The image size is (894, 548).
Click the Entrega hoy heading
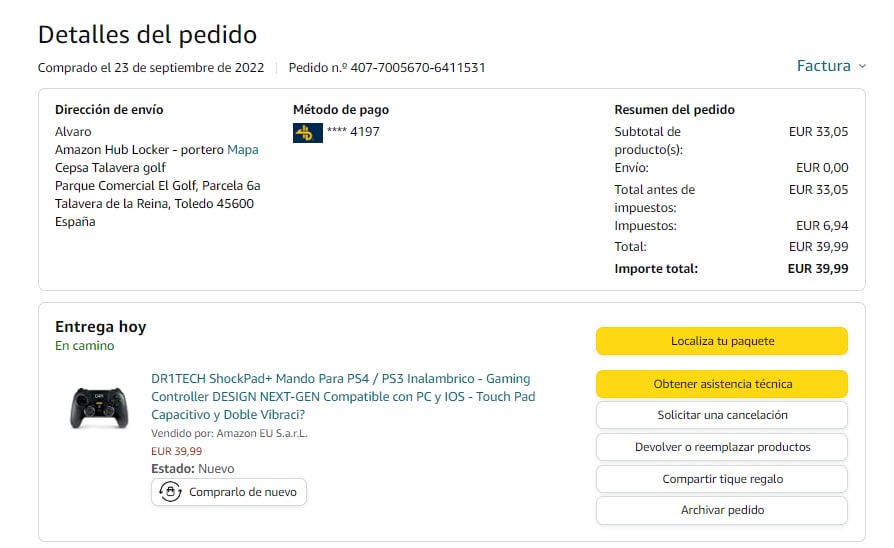[100, 327]
